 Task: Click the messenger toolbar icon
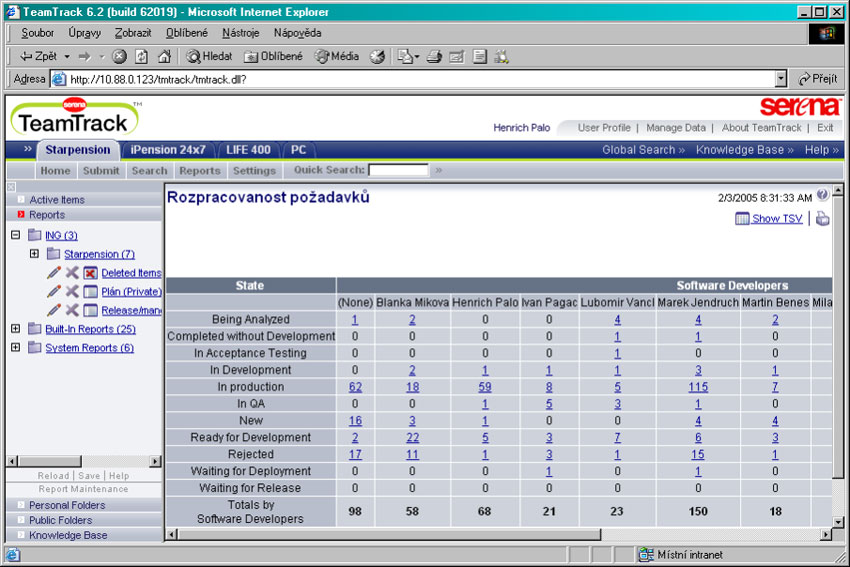coord(501,56)
